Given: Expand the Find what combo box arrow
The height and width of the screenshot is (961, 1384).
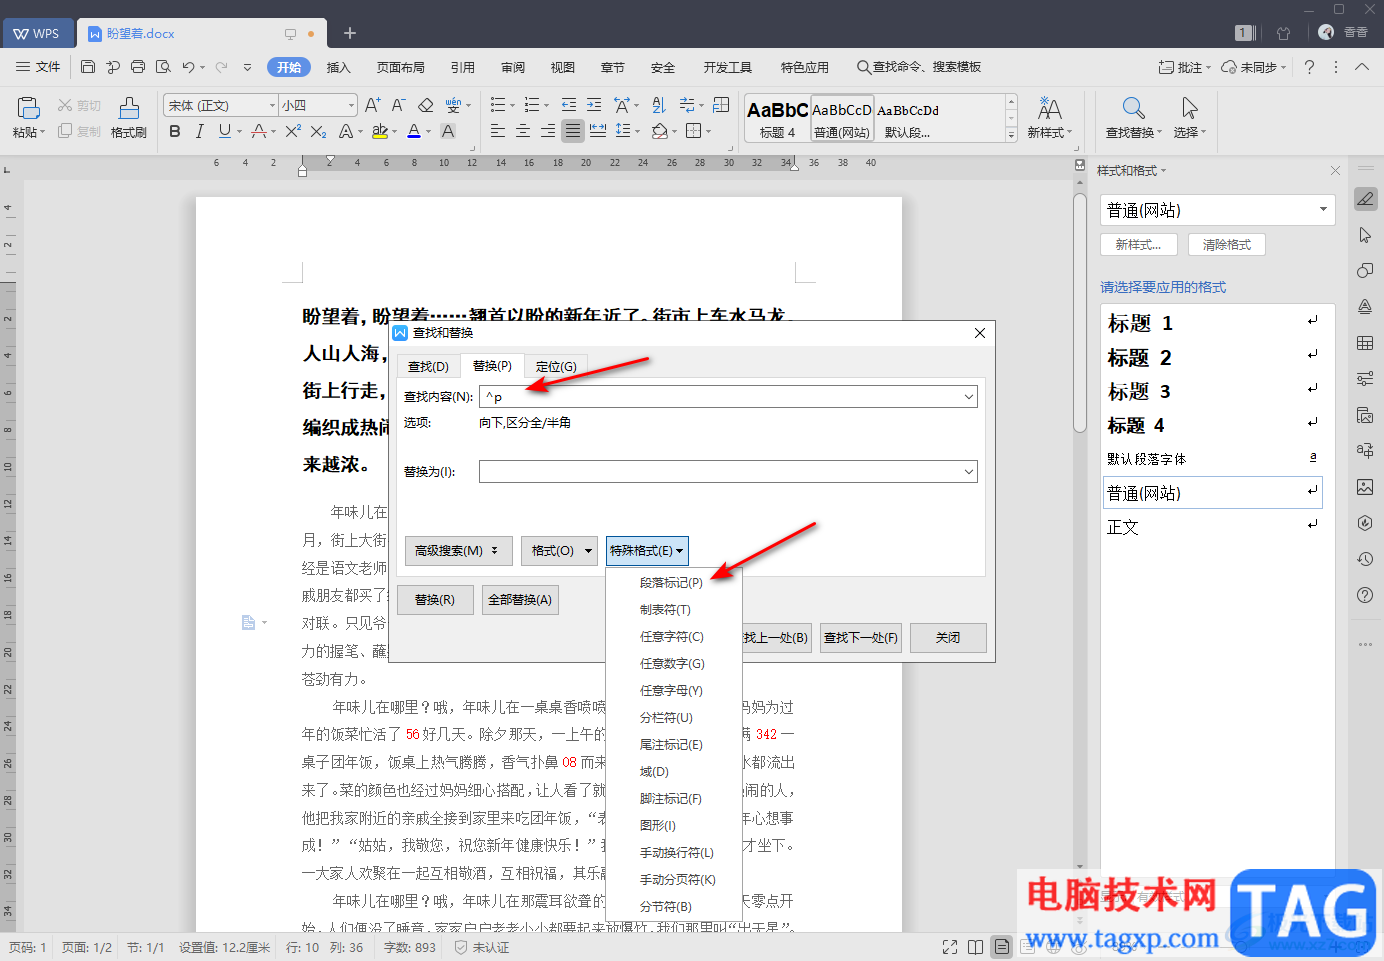Looking at the screenshot, I should (968, 397).
